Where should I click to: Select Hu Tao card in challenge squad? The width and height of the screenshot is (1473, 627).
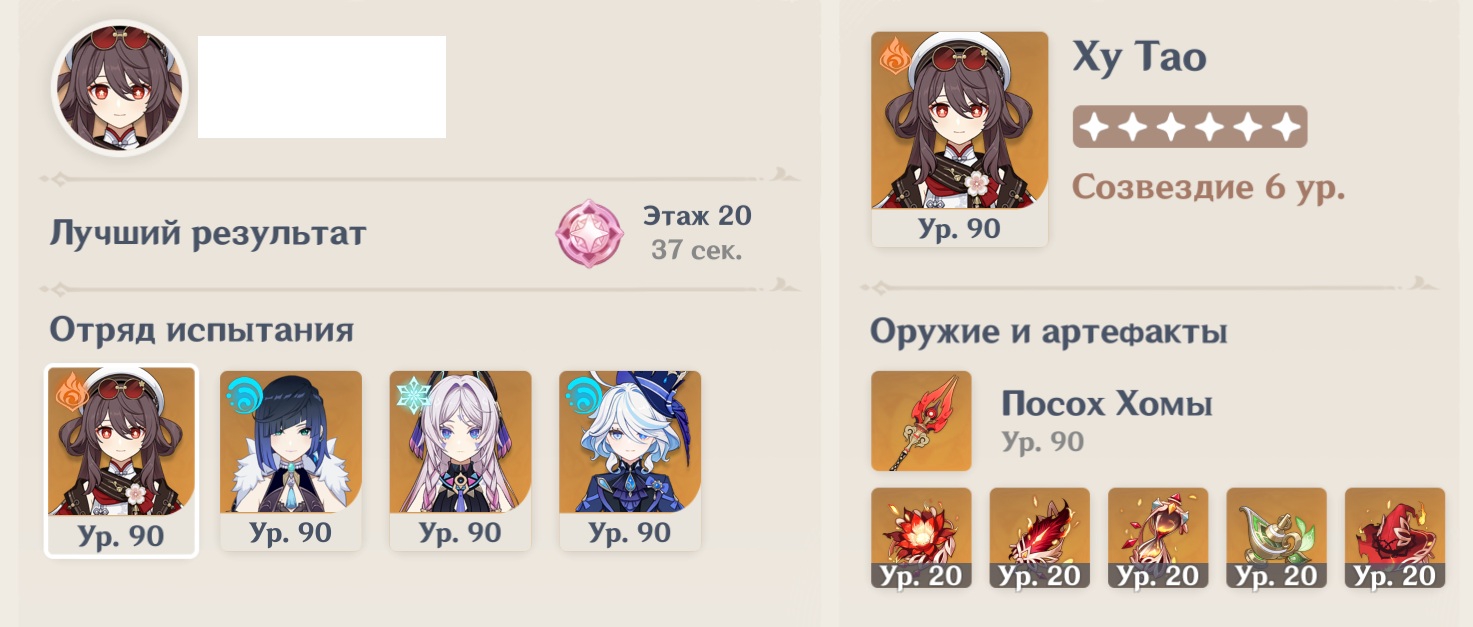coord(121,460)
